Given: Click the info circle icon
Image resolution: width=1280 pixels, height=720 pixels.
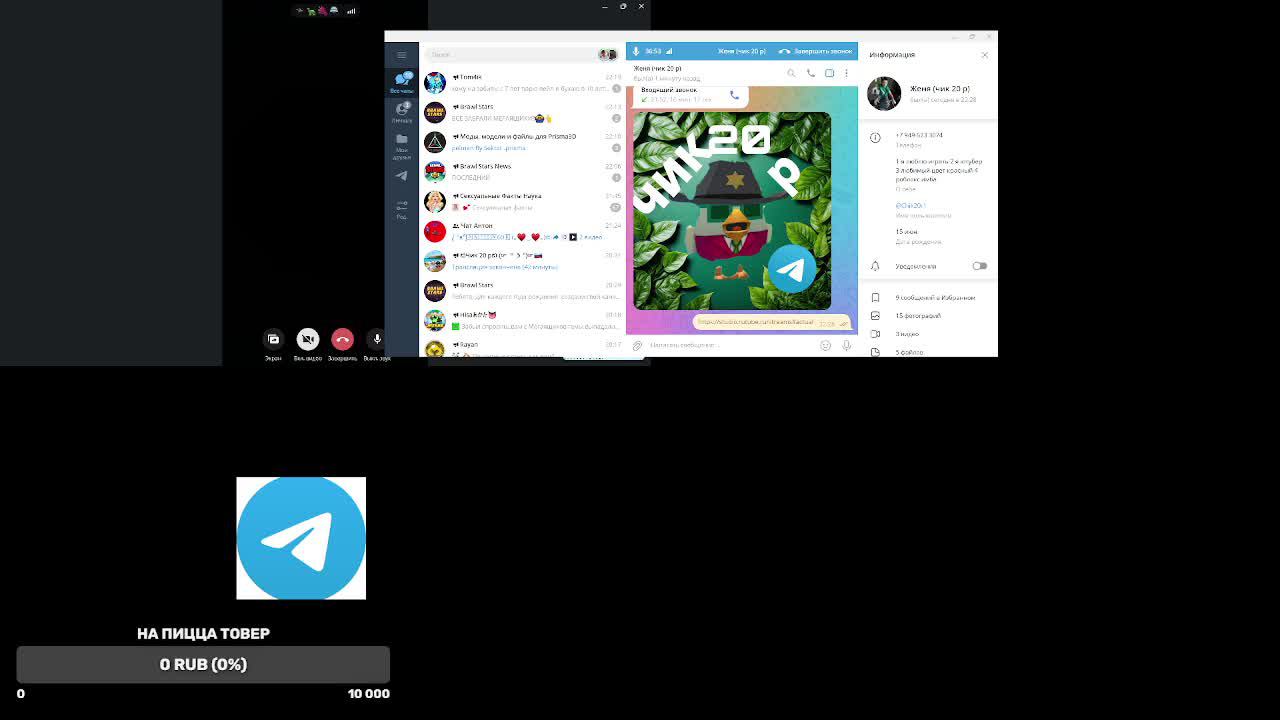Looking at the screenshot, I should [x=875, y=137].
